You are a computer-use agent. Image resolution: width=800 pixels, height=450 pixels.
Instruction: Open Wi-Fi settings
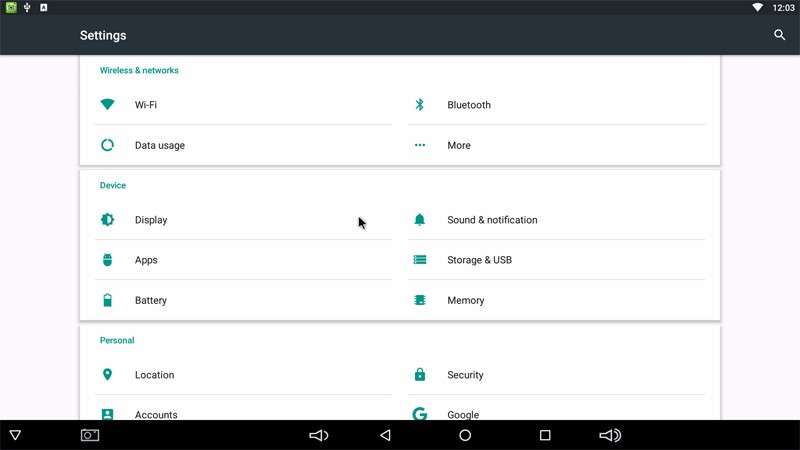[x=145, y=105]
